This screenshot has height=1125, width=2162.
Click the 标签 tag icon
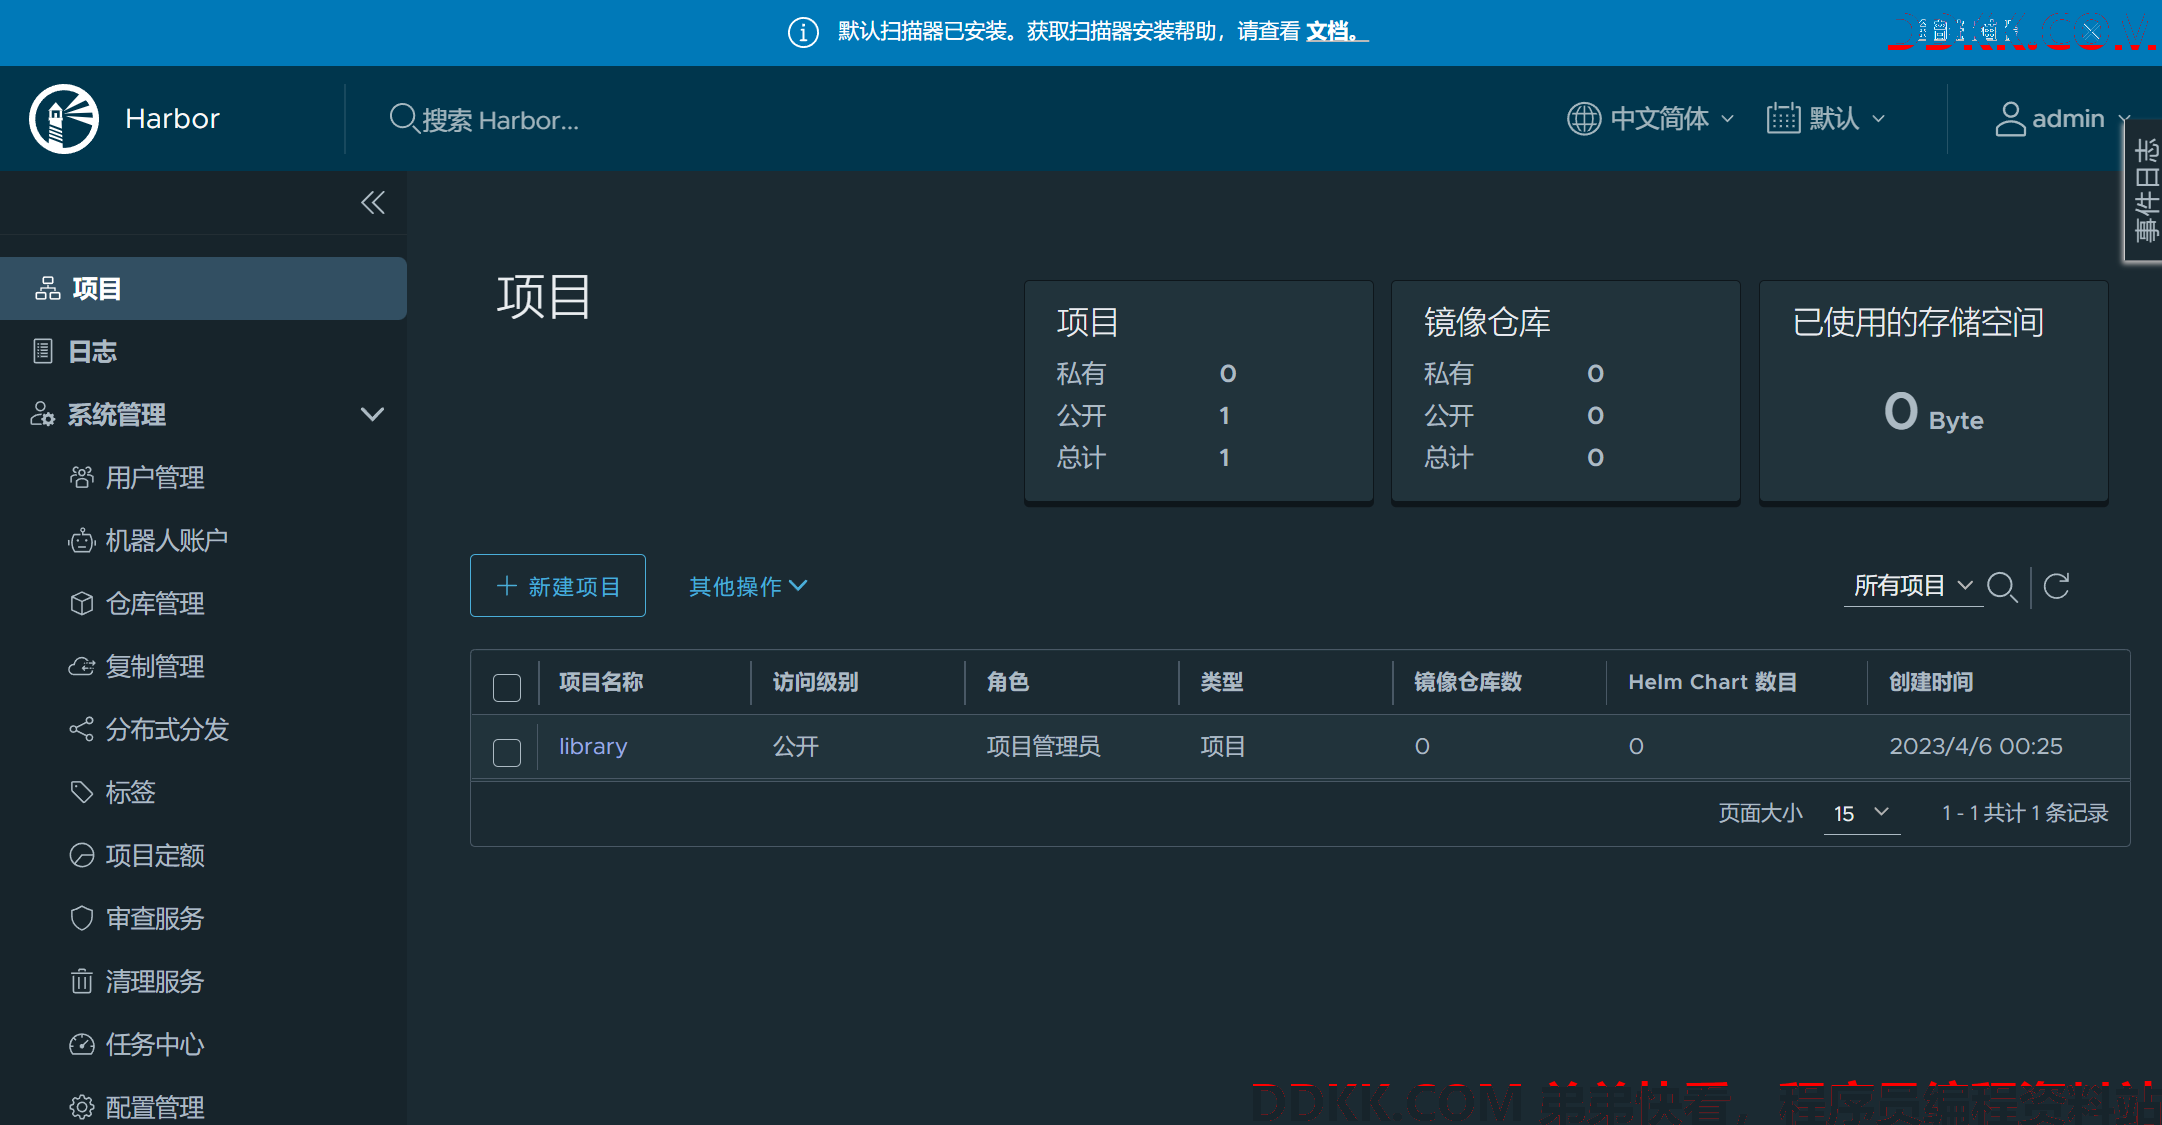point(82,792)
